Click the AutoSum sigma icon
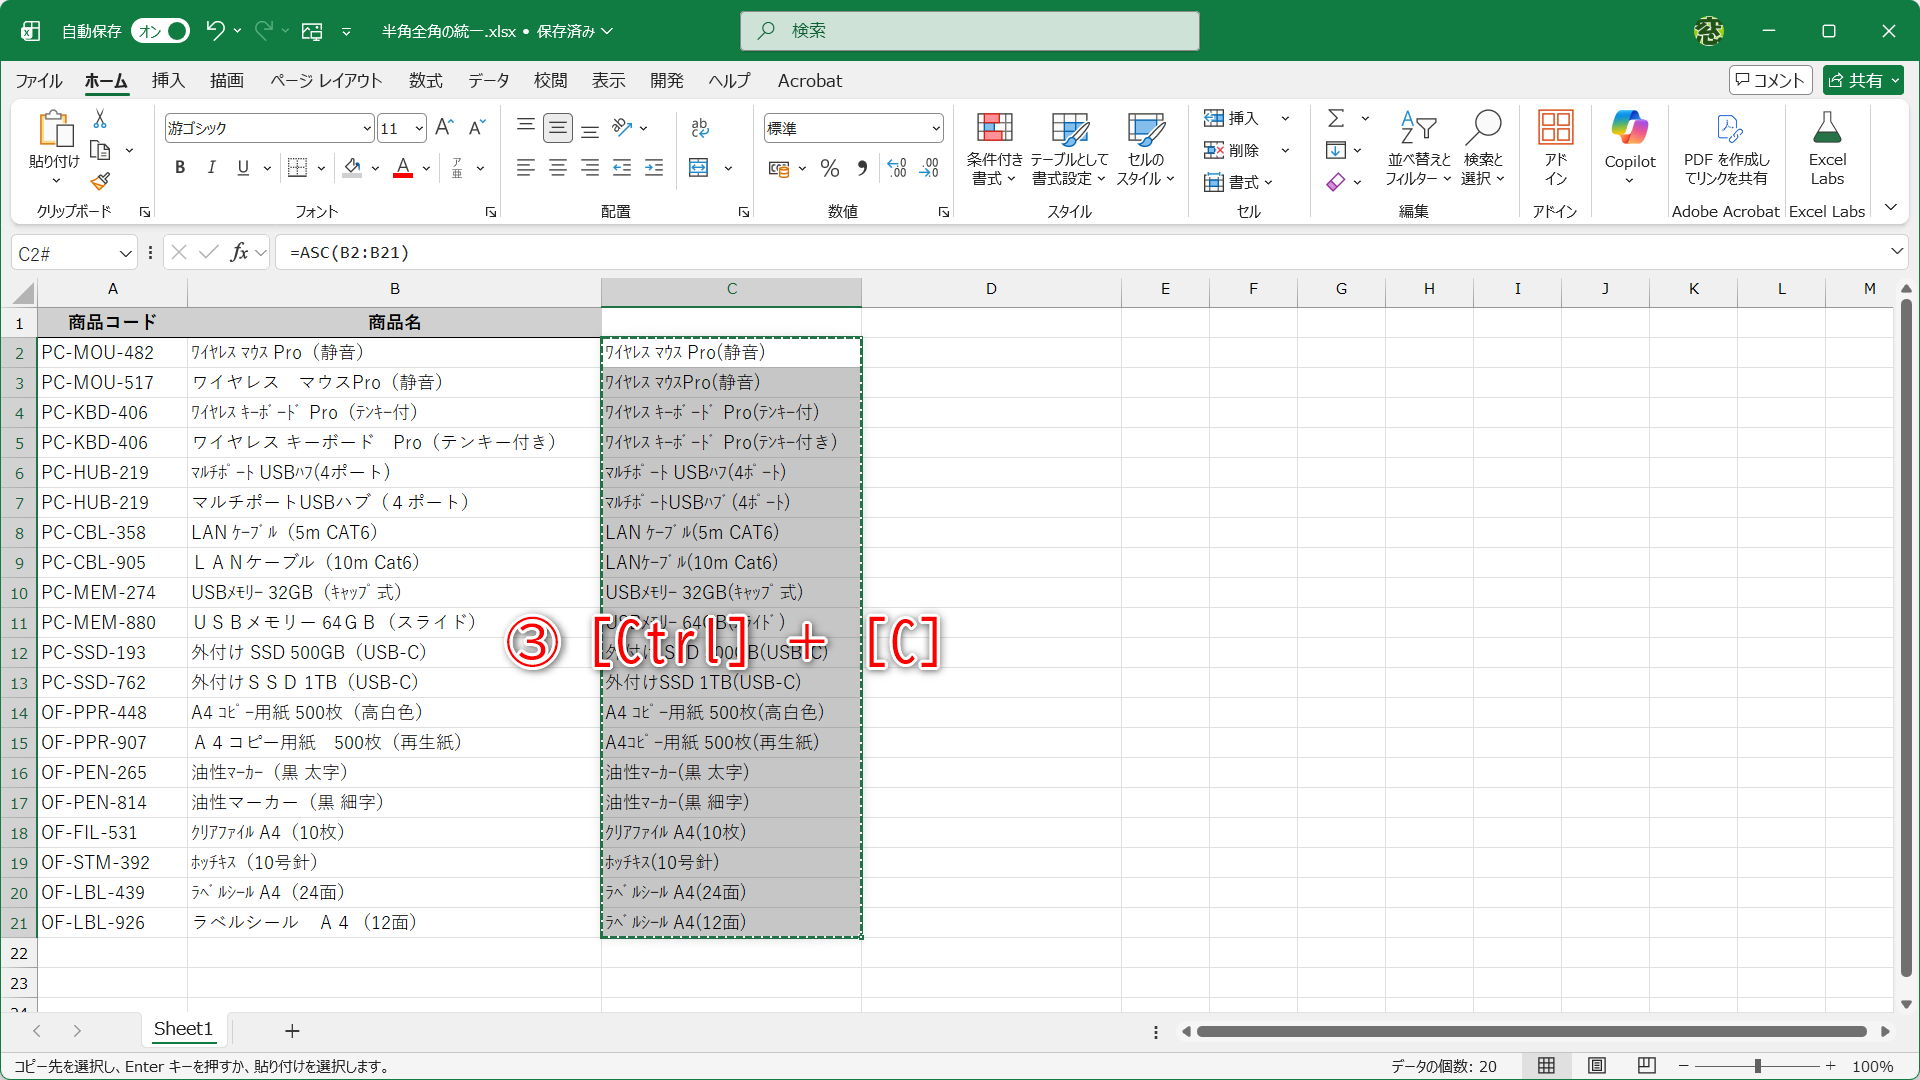This screenshot has height=1080, width=1920. (x=1336, y=119)
